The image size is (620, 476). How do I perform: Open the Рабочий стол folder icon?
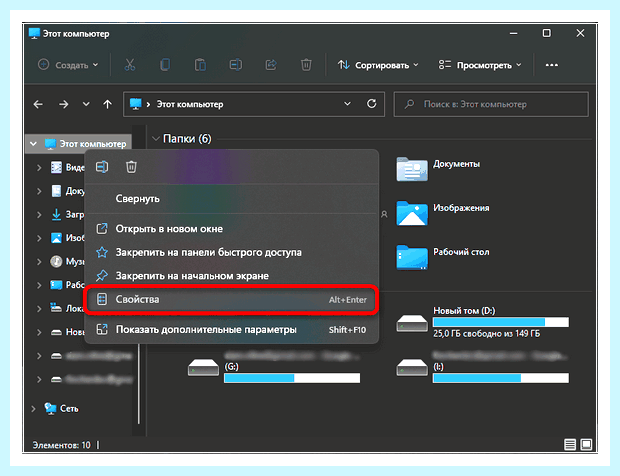(412, 258)
